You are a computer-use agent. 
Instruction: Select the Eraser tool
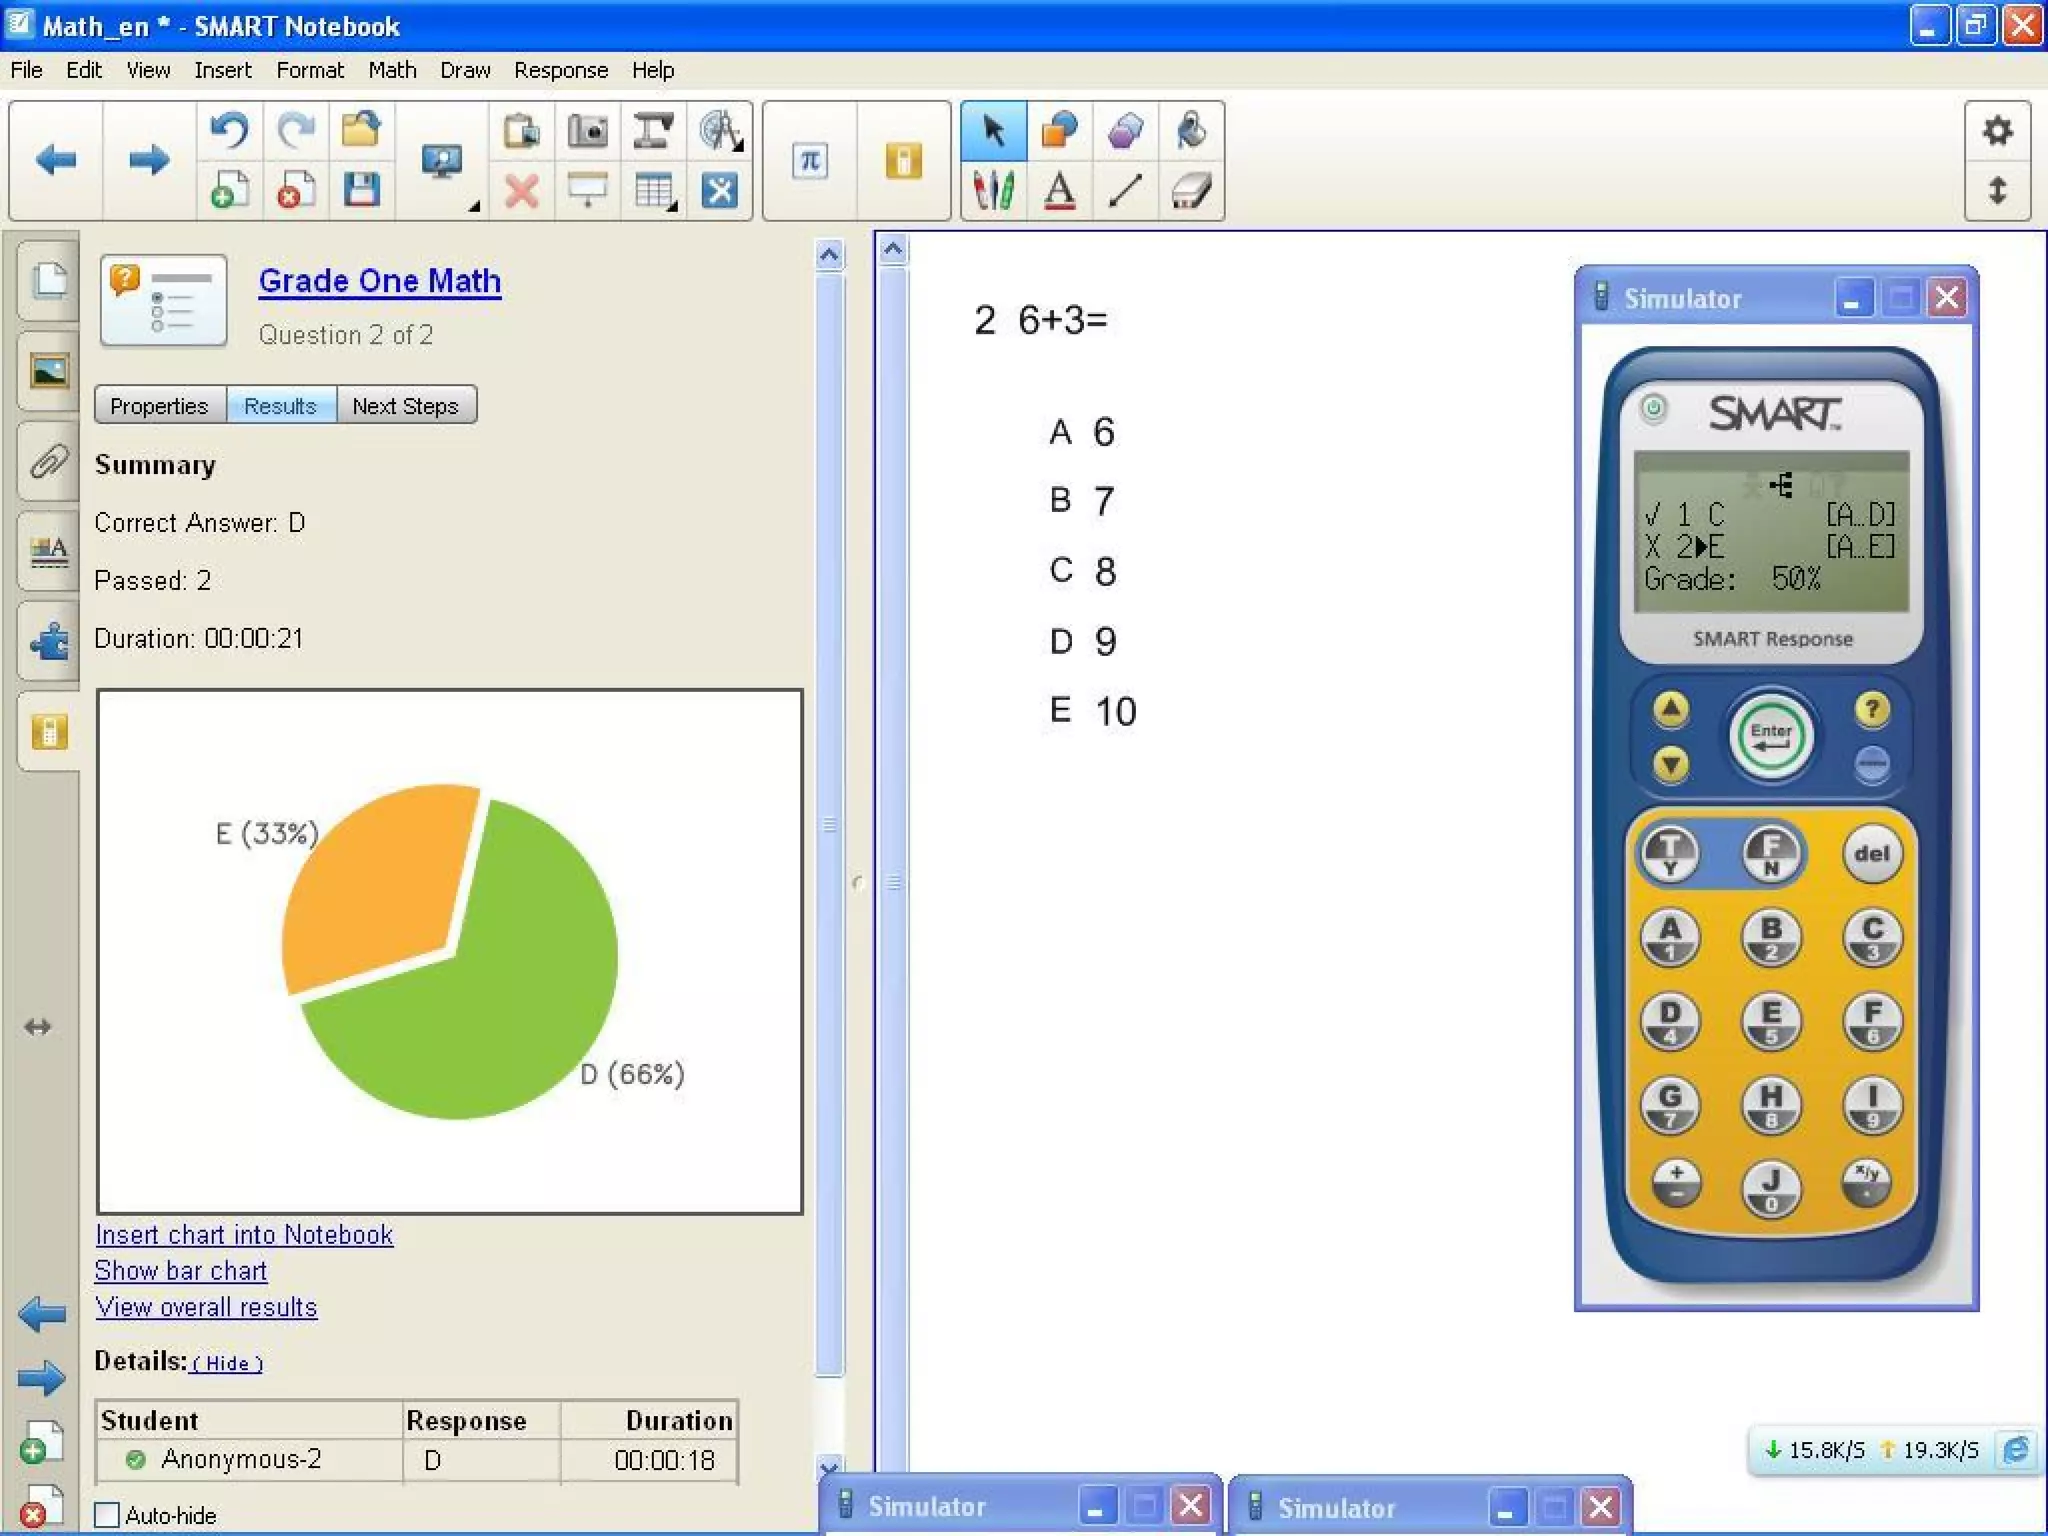(x=1191, y=190)
